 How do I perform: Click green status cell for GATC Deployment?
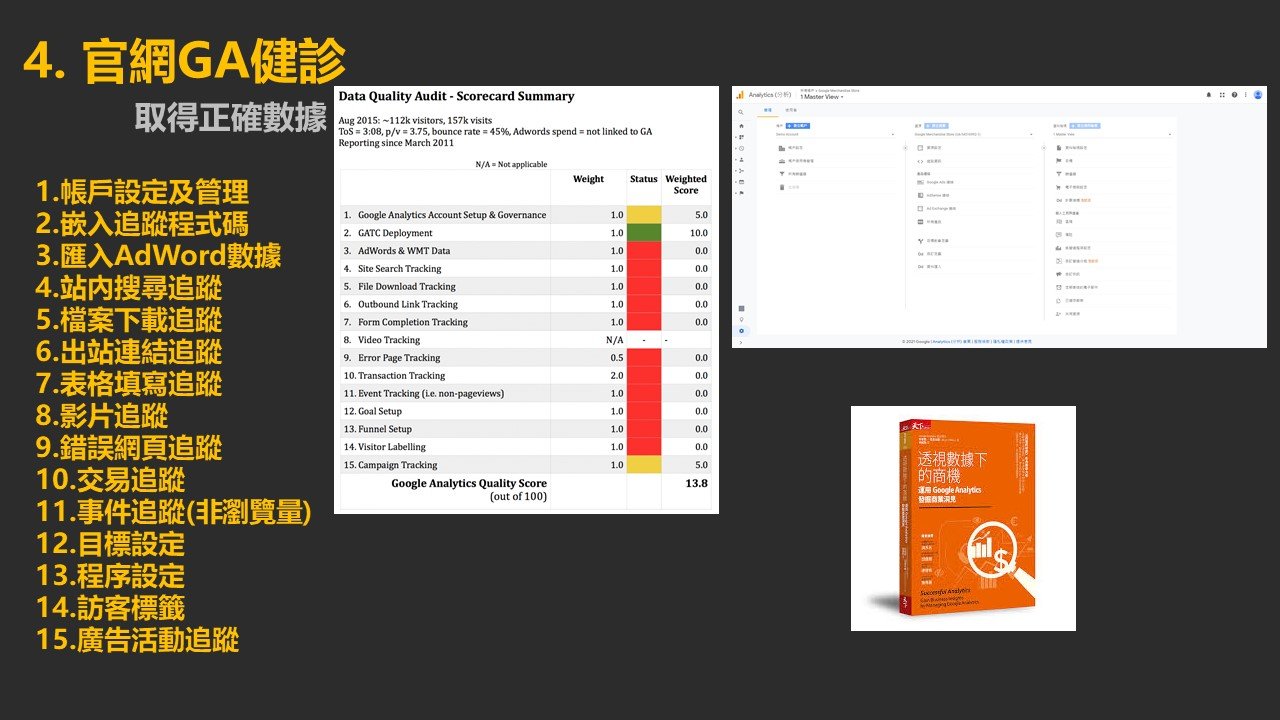click(x=644, y=233)
